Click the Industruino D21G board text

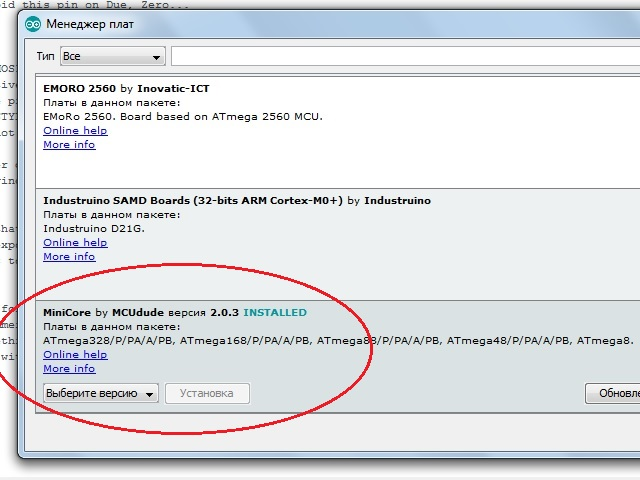click(94, 229)
